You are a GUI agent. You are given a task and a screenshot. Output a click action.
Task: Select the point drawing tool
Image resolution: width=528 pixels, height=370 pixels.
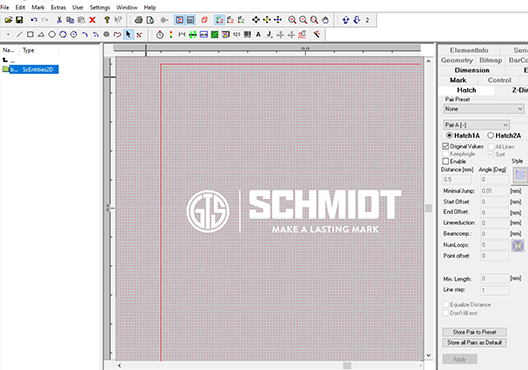pyautogui.click(x=8, y=34)
